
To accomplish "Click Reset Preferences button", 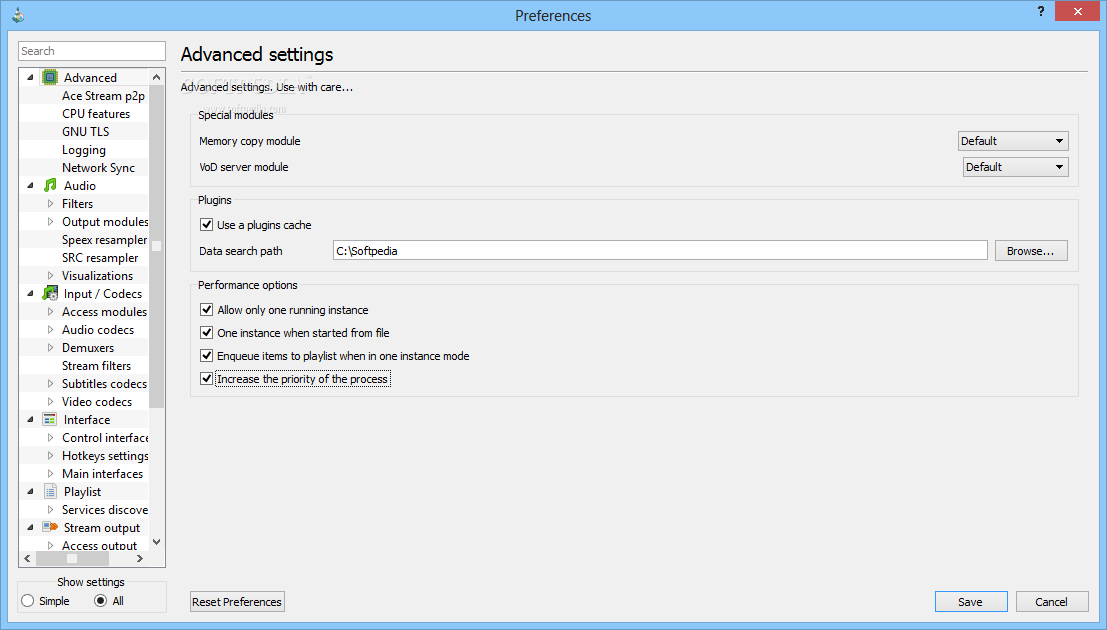I will (237, 602).
